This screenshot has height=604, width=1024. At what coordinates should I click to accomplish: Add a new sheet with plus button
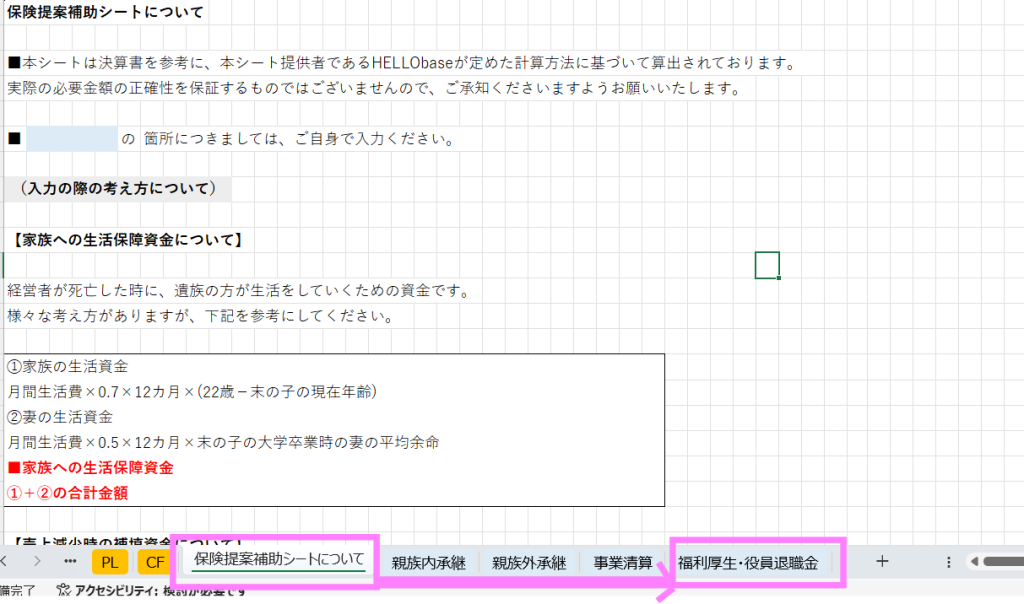[x=882, y=561]
